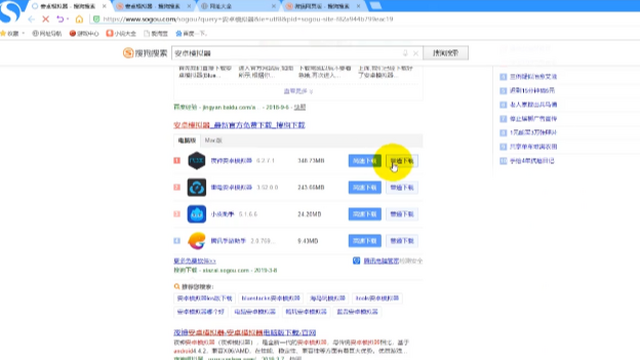
Task: Click the Tencent orange swirl app icon
Action: tap(196, 241)
